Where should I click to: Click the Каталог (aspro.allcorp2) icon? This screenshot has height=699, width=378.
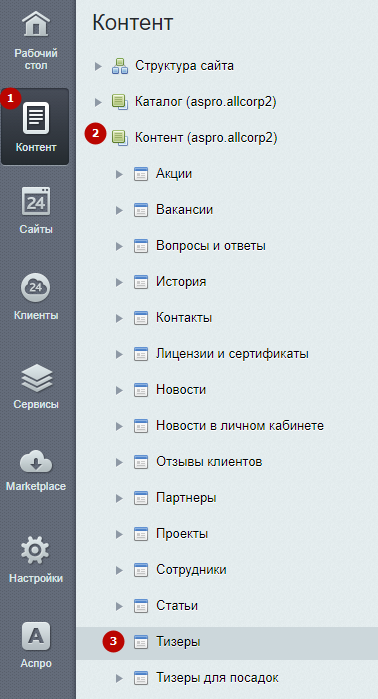[119, 103]
